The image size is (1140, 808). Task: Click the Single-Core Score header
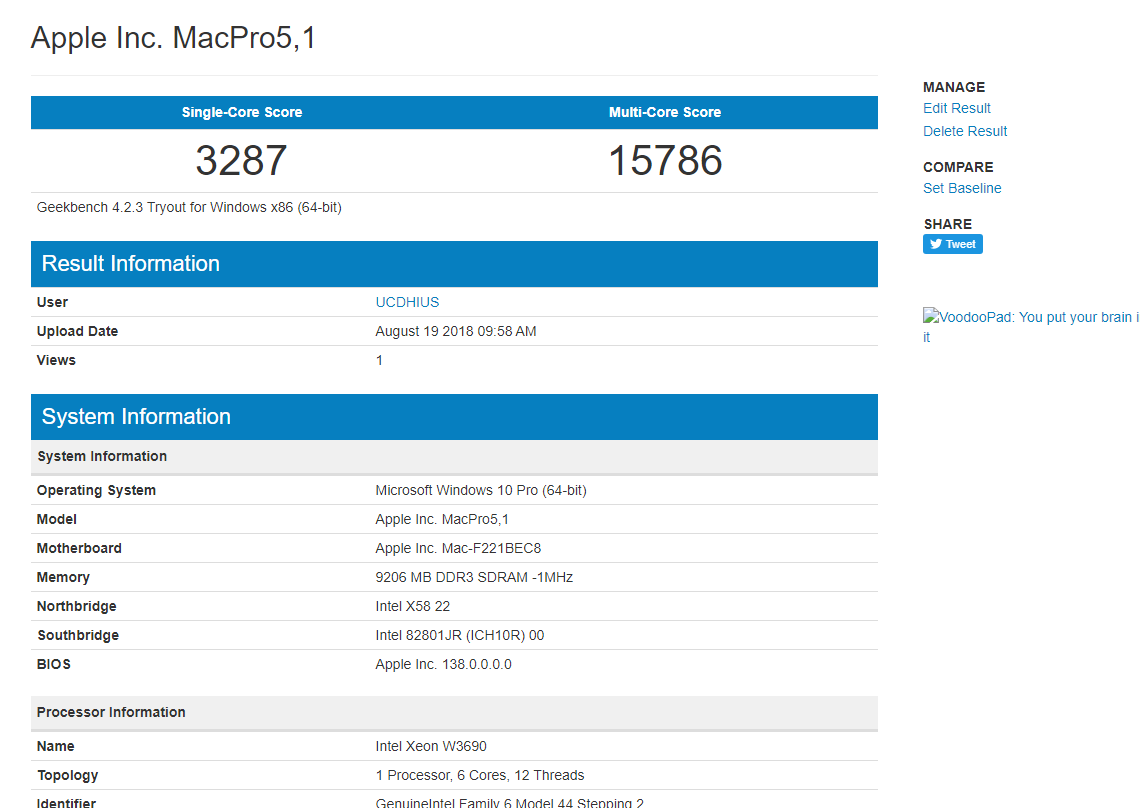(241, 113)
